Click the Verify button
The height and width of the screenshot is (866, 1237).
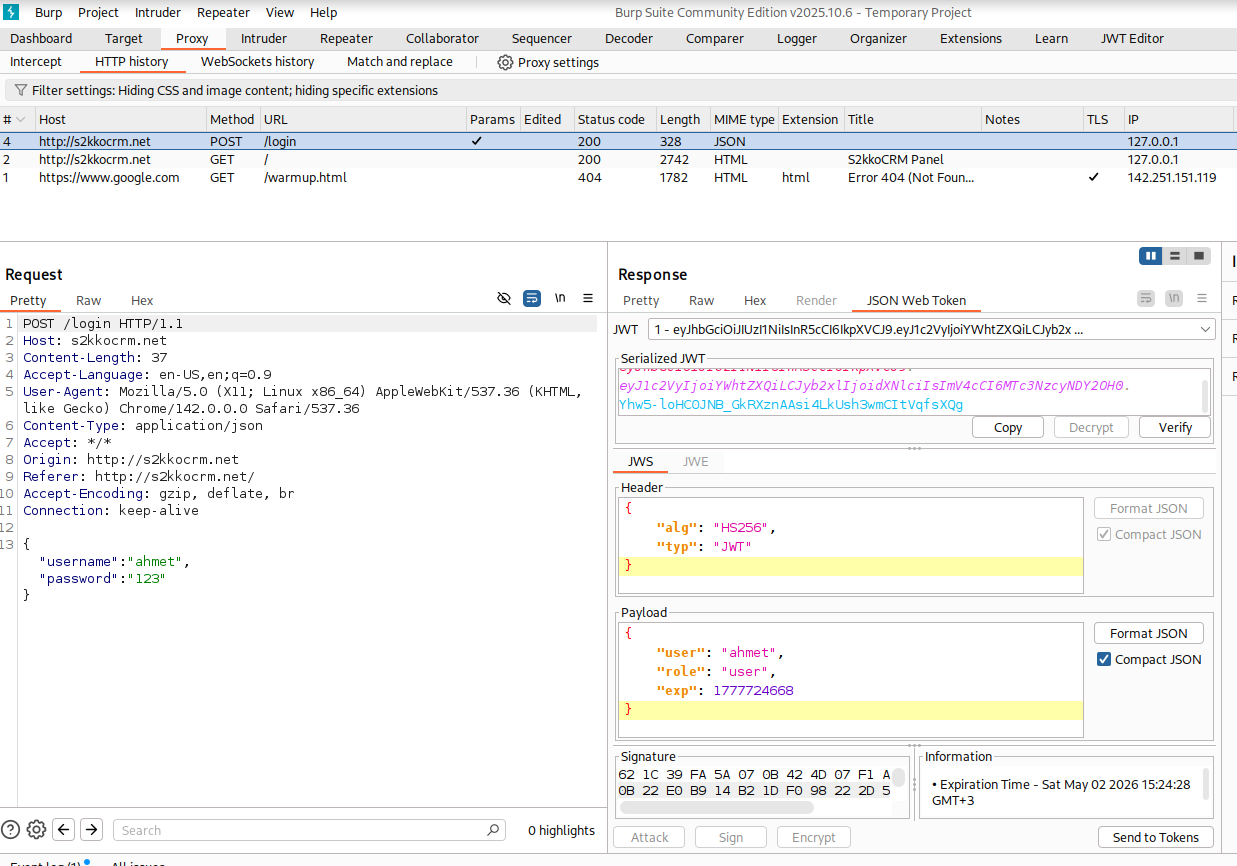pos(1175,427)
